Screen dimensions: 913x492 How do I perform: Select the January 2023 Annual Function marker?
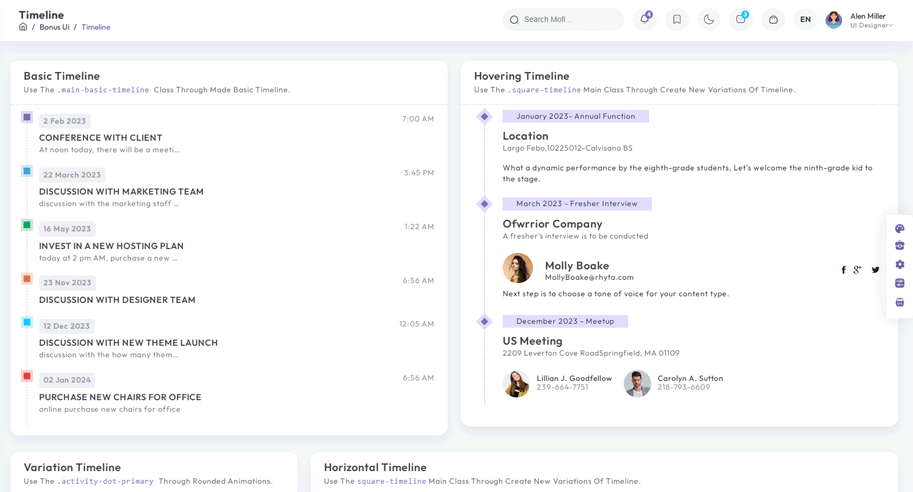pyautogui.click(x=485, y=117)
